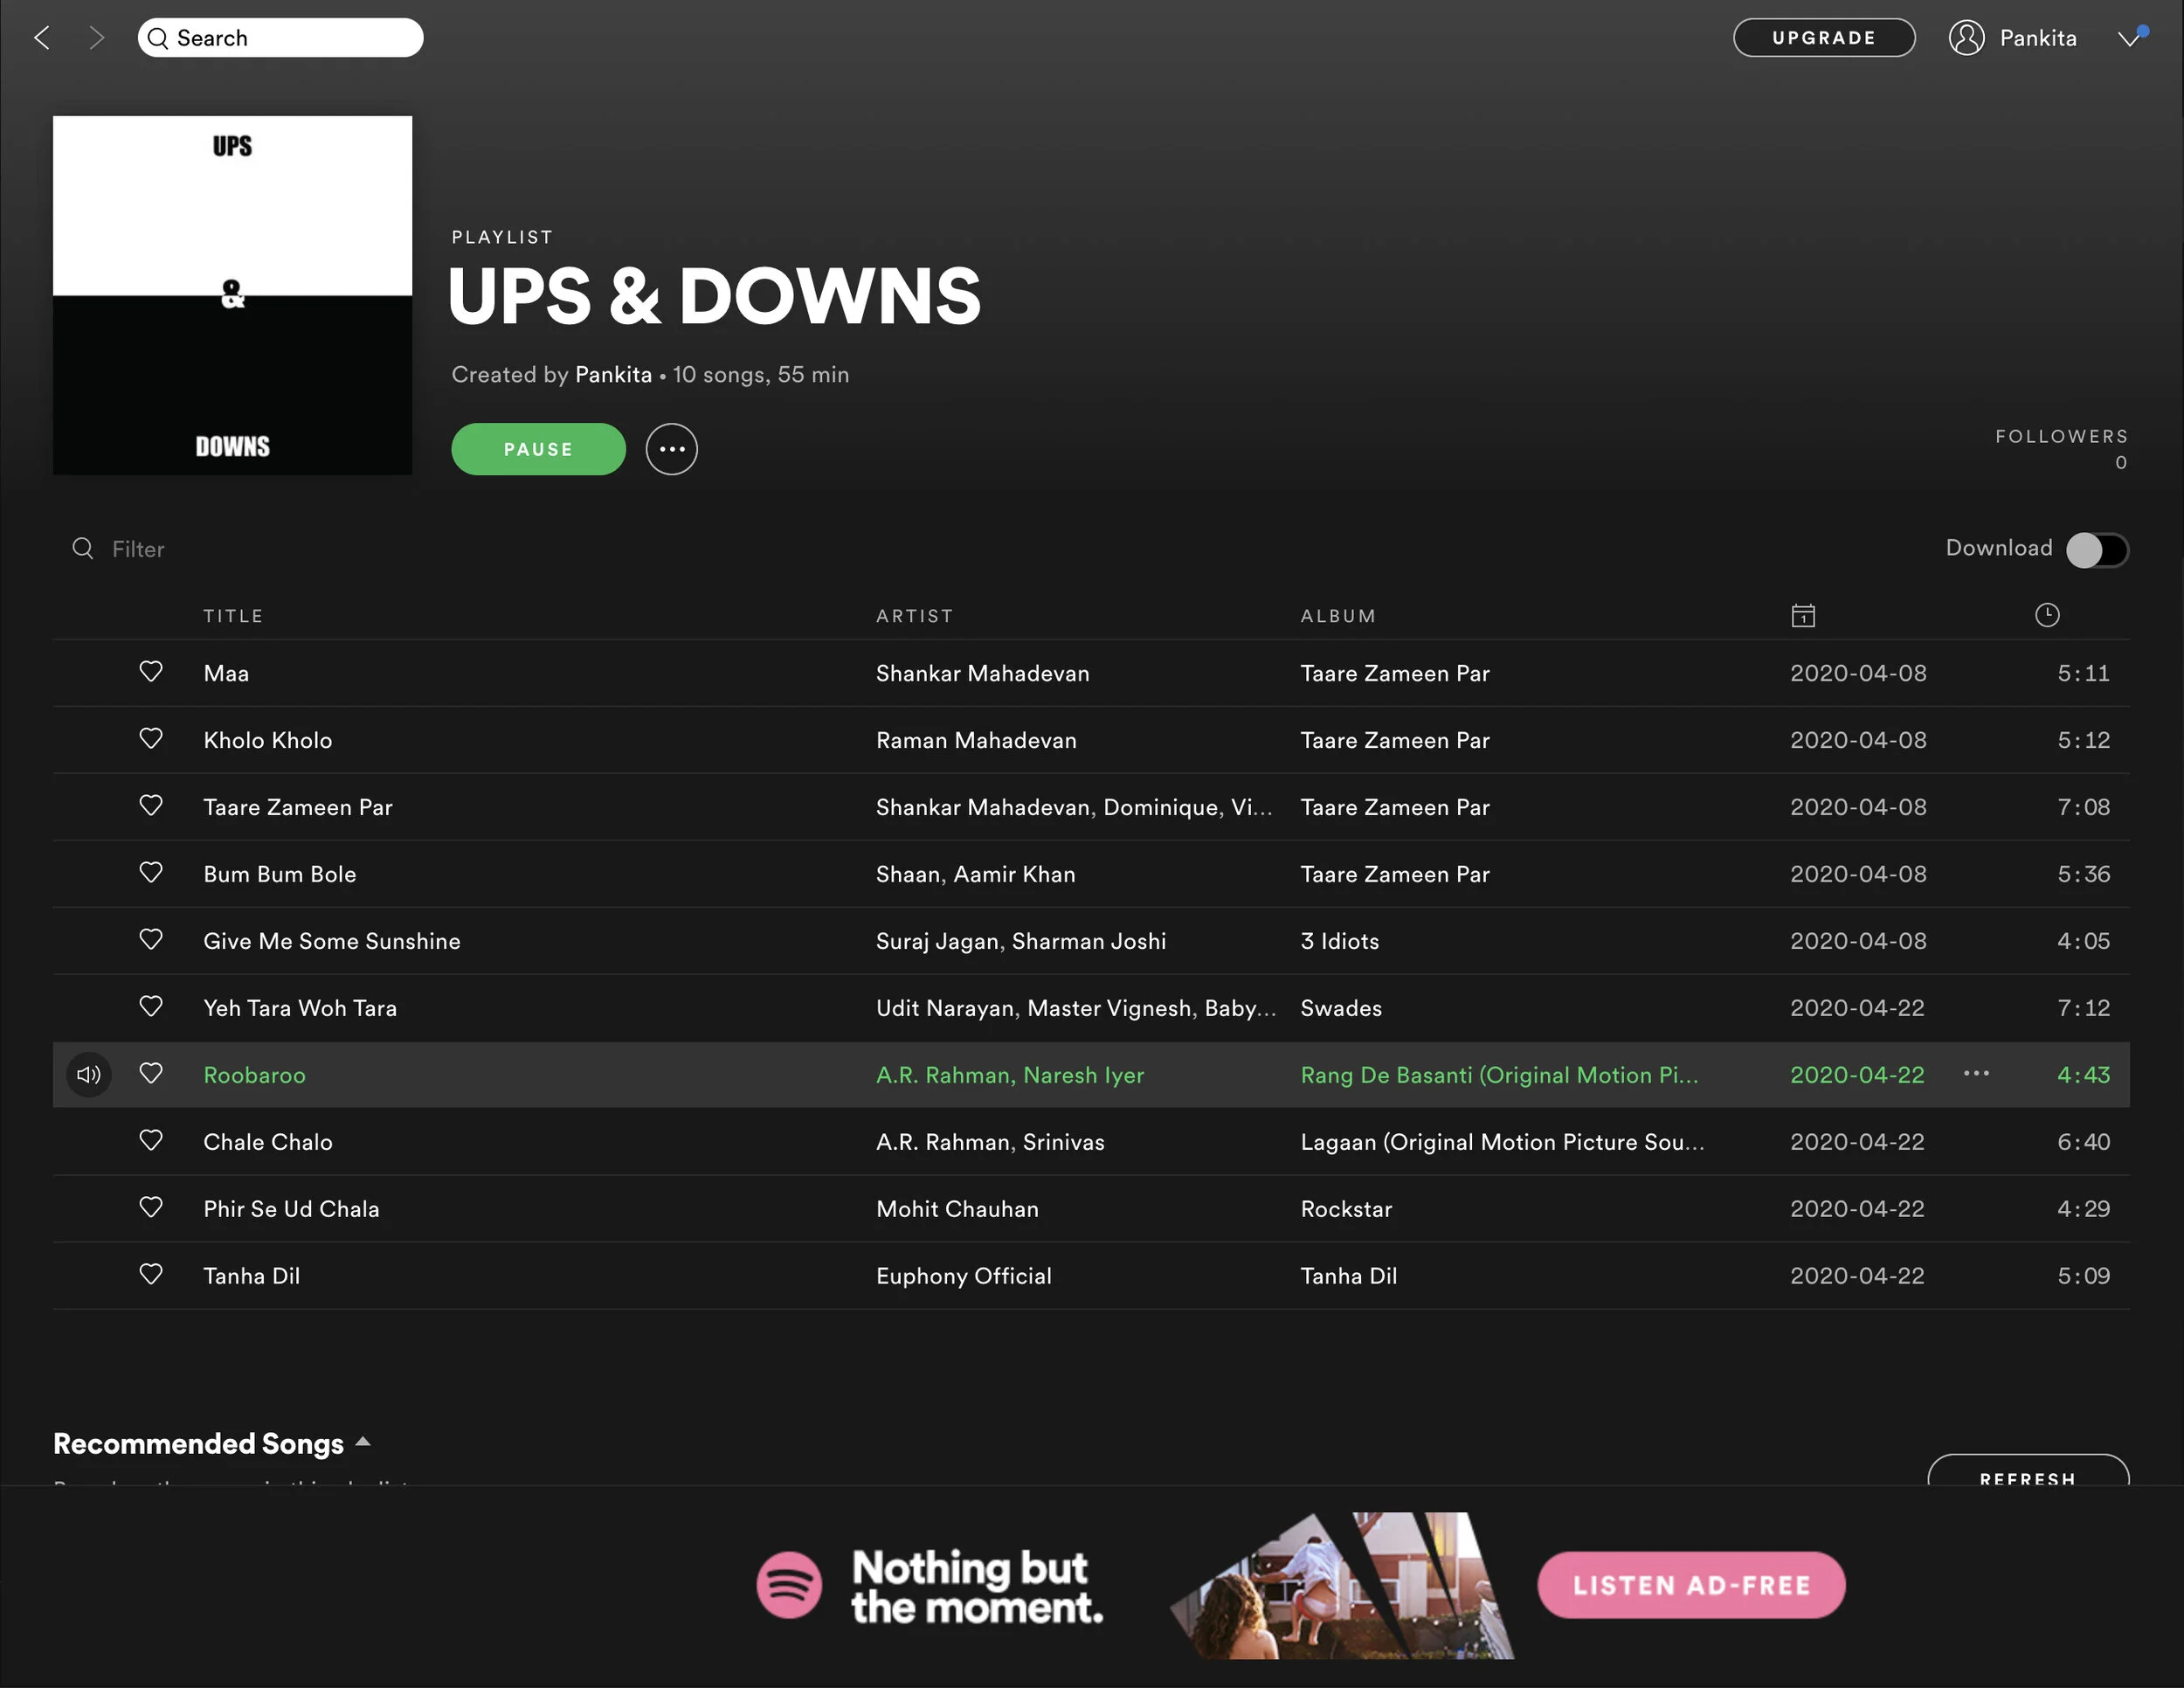Viewport: 2184px width, 1688px height.
Task: Open the Rockstar album
Action: pos(1346,1209)
